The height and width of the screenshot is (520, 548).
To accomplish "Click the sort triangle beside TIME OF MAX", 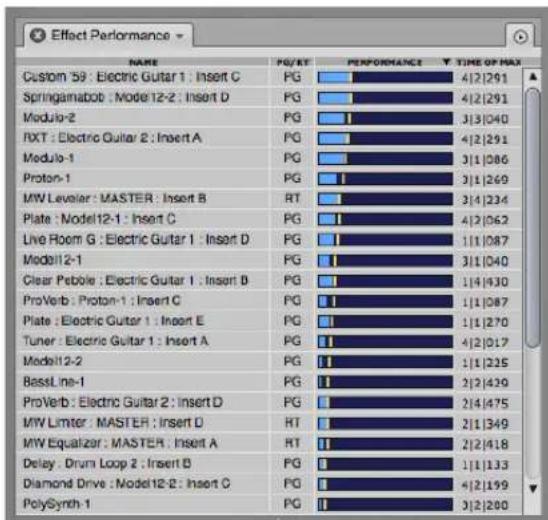I will [446, 62].
